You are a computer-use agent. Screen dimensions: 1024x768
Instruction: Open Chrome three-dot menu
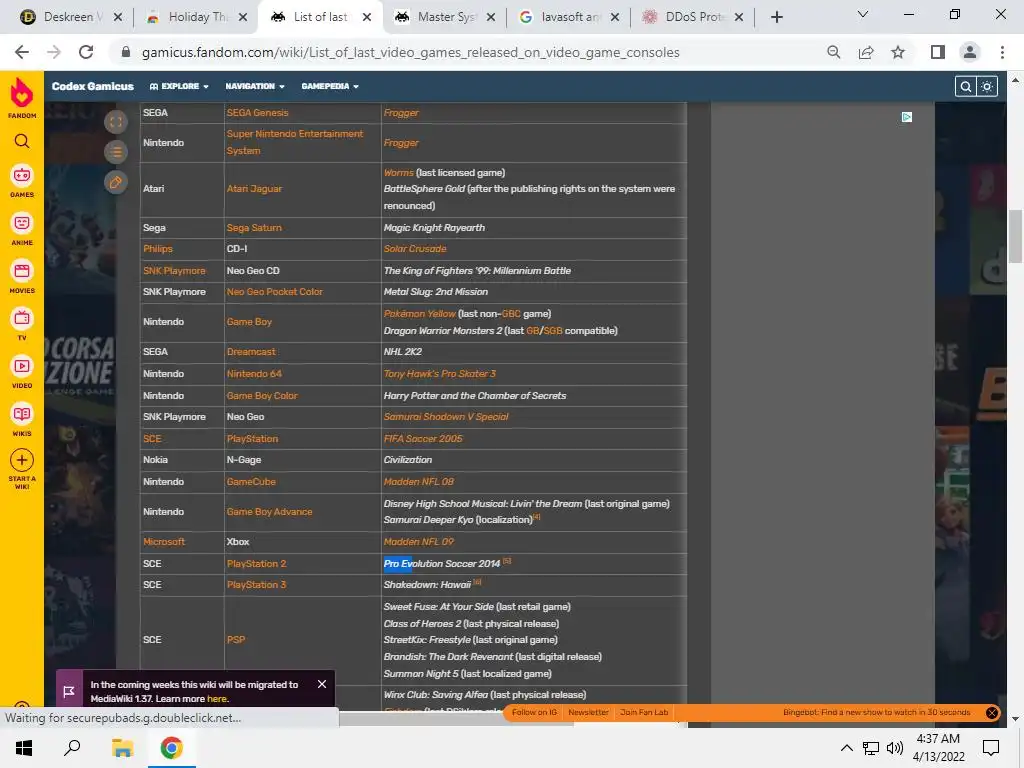(1002, 52)
